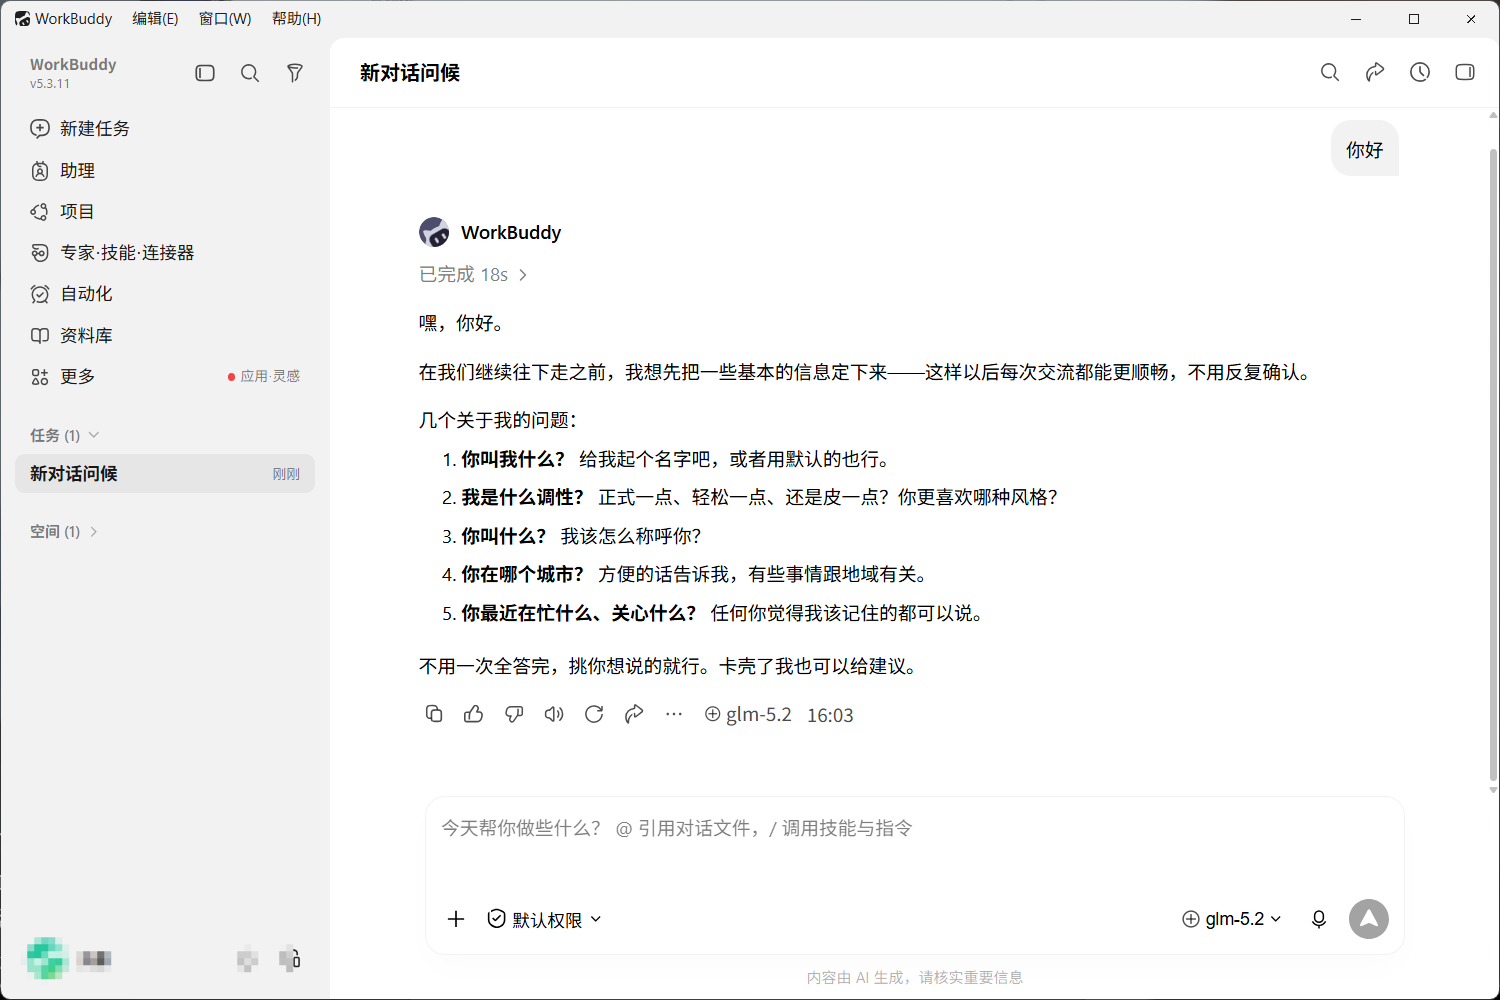Share the conversation from the header
Screen dimensions: 1500x1000
click(x=1375, y=72)
